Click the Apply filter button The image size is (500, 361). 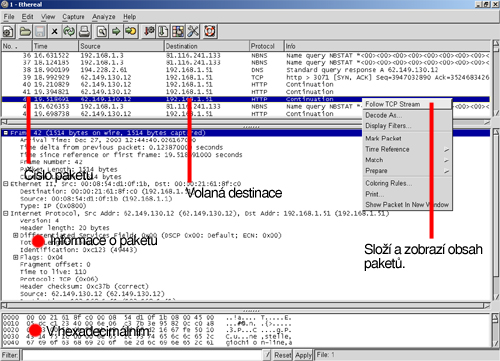pyautogui.click(x=303, y=355)
